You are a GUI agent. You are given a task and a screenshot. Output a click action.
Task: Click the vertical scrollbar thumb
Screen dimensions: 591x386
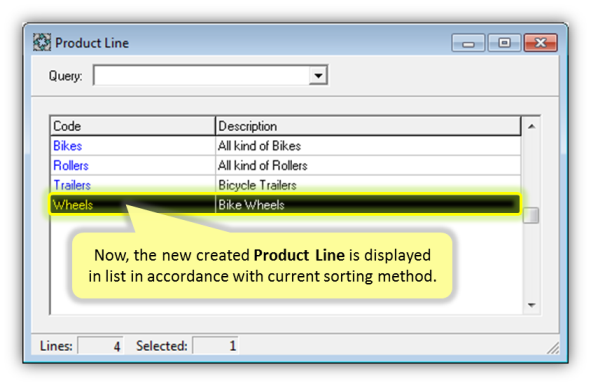click(x=531, y=215)
